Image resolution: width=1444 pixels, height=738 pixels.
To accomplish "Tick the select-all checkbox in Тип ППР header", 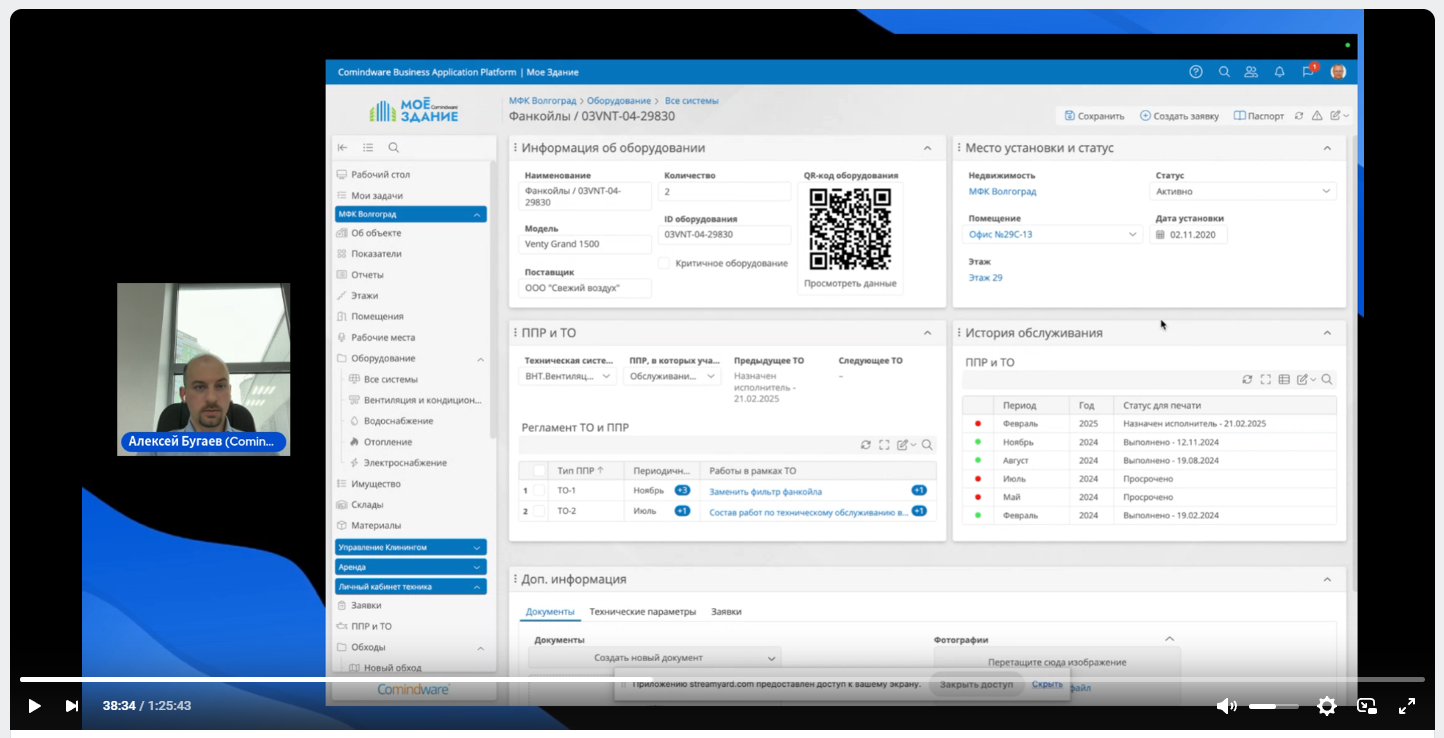I will coord(540,470).
